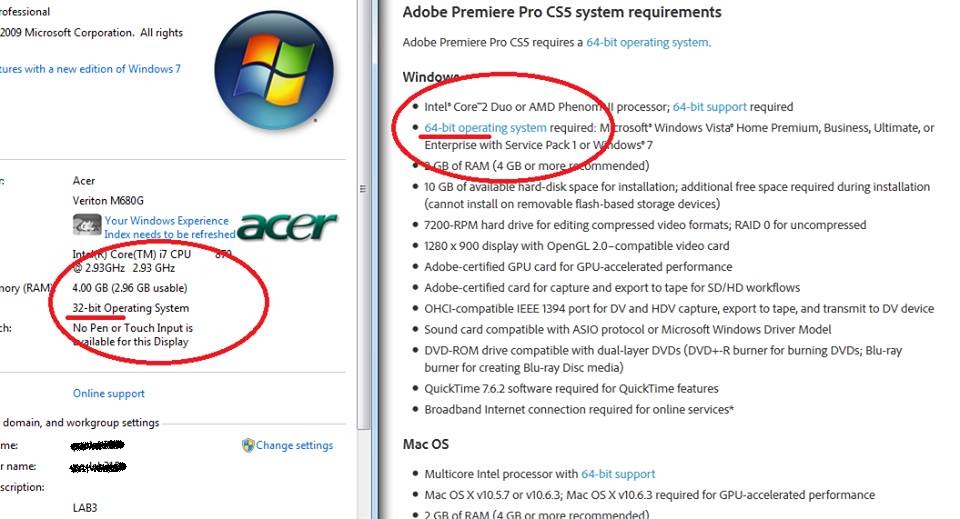Follow the 64-bit operating system link in intro

(x=648, y=42)
